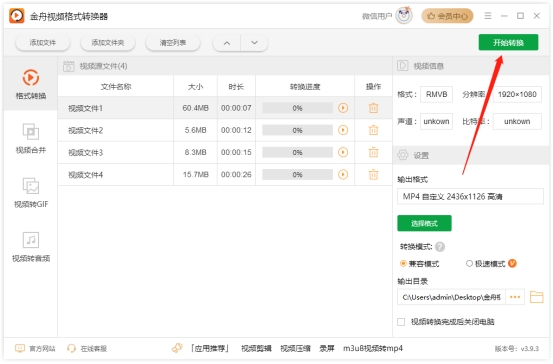Viewport: 553px width, 364px height.
Task: Click the VIP badge next to 极速模式
Action: click(512, 263)
